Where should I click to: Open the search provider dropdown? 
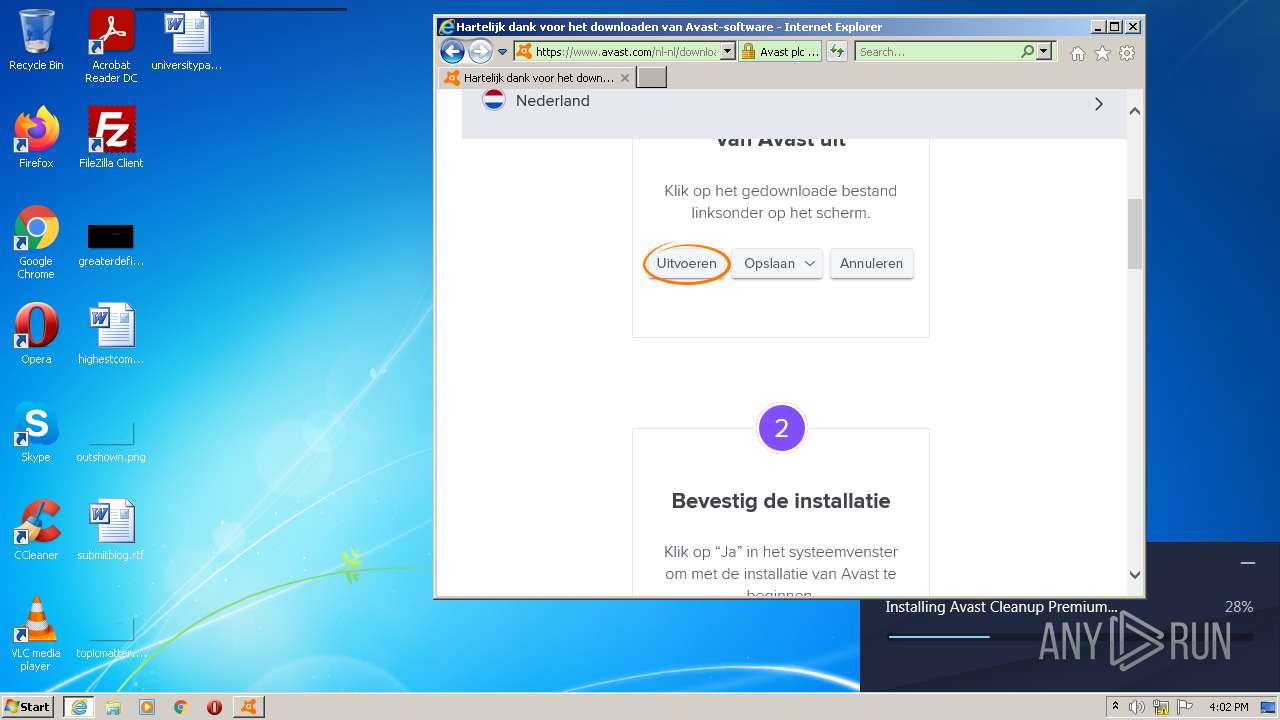click(x=1044, y=51)
